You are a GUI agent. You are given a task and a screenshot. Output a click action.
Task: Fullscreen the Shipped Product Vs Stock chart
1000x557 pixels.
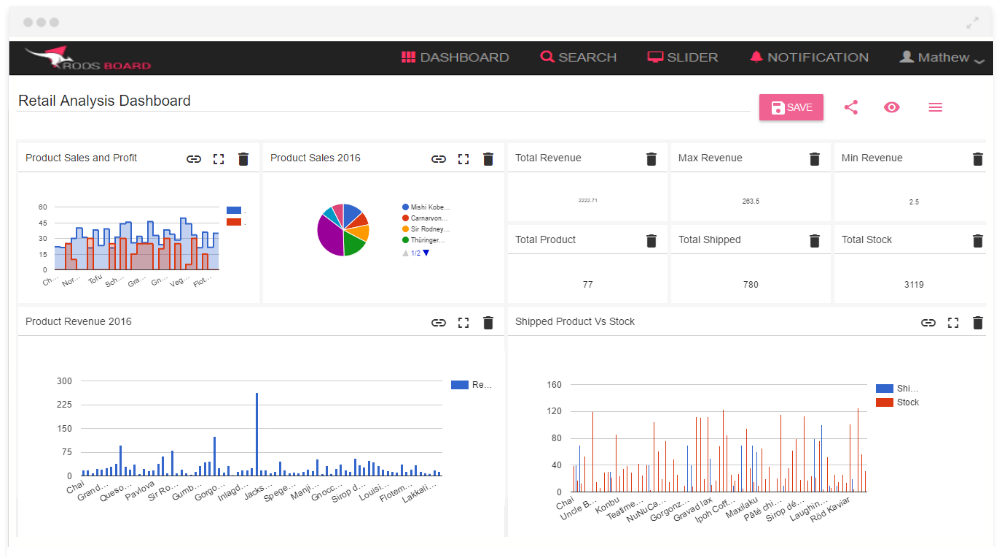pos(953,323)
